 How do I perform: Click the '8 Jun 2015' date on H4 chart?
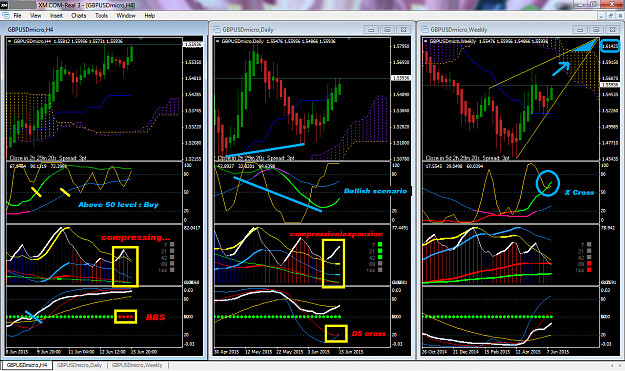tap(17, 352)
